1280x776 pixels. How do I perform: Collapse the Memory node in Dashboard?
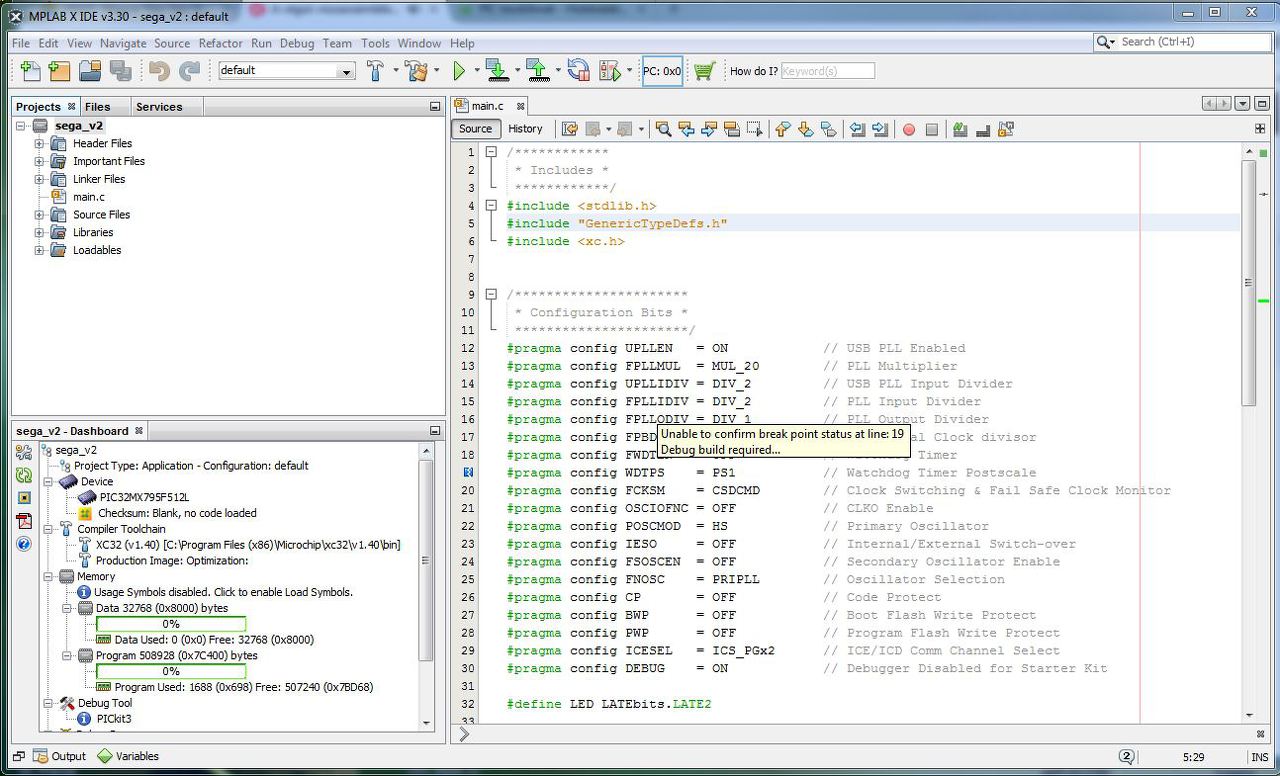point(50,577)
